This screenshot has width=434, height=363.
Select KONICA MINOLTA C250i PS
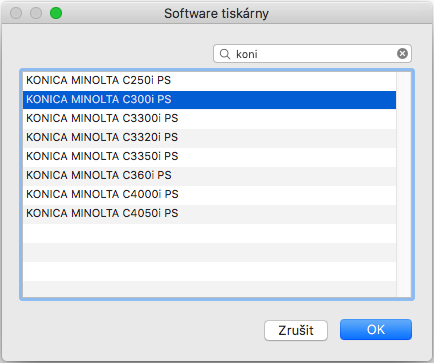tap(209, 80)
